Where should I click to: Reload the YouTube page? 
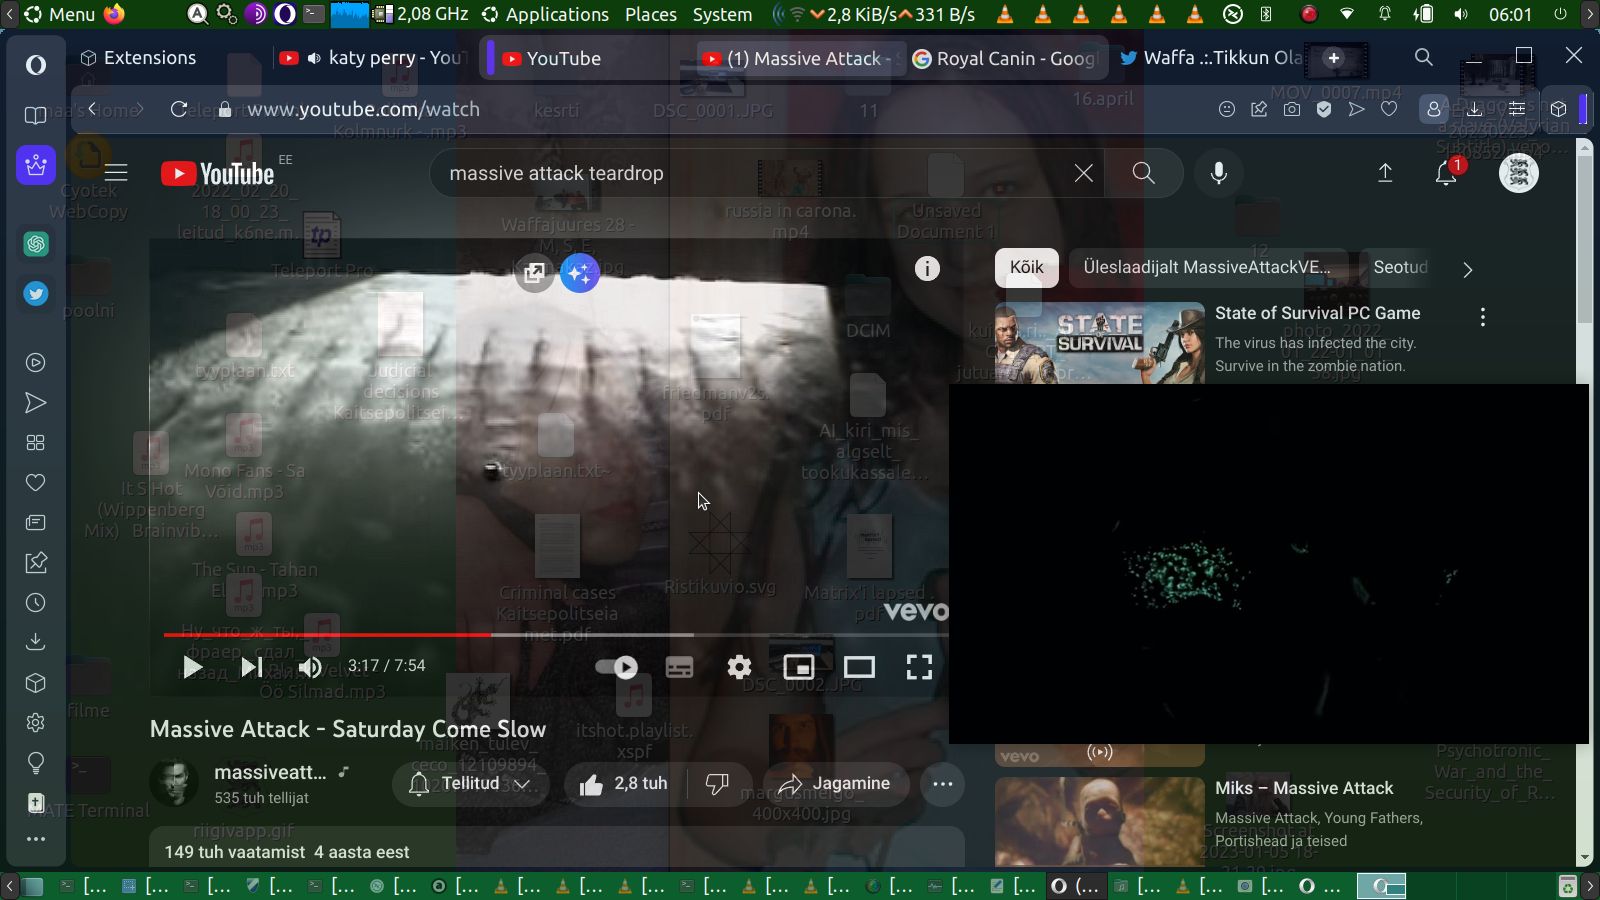point(179,109)
